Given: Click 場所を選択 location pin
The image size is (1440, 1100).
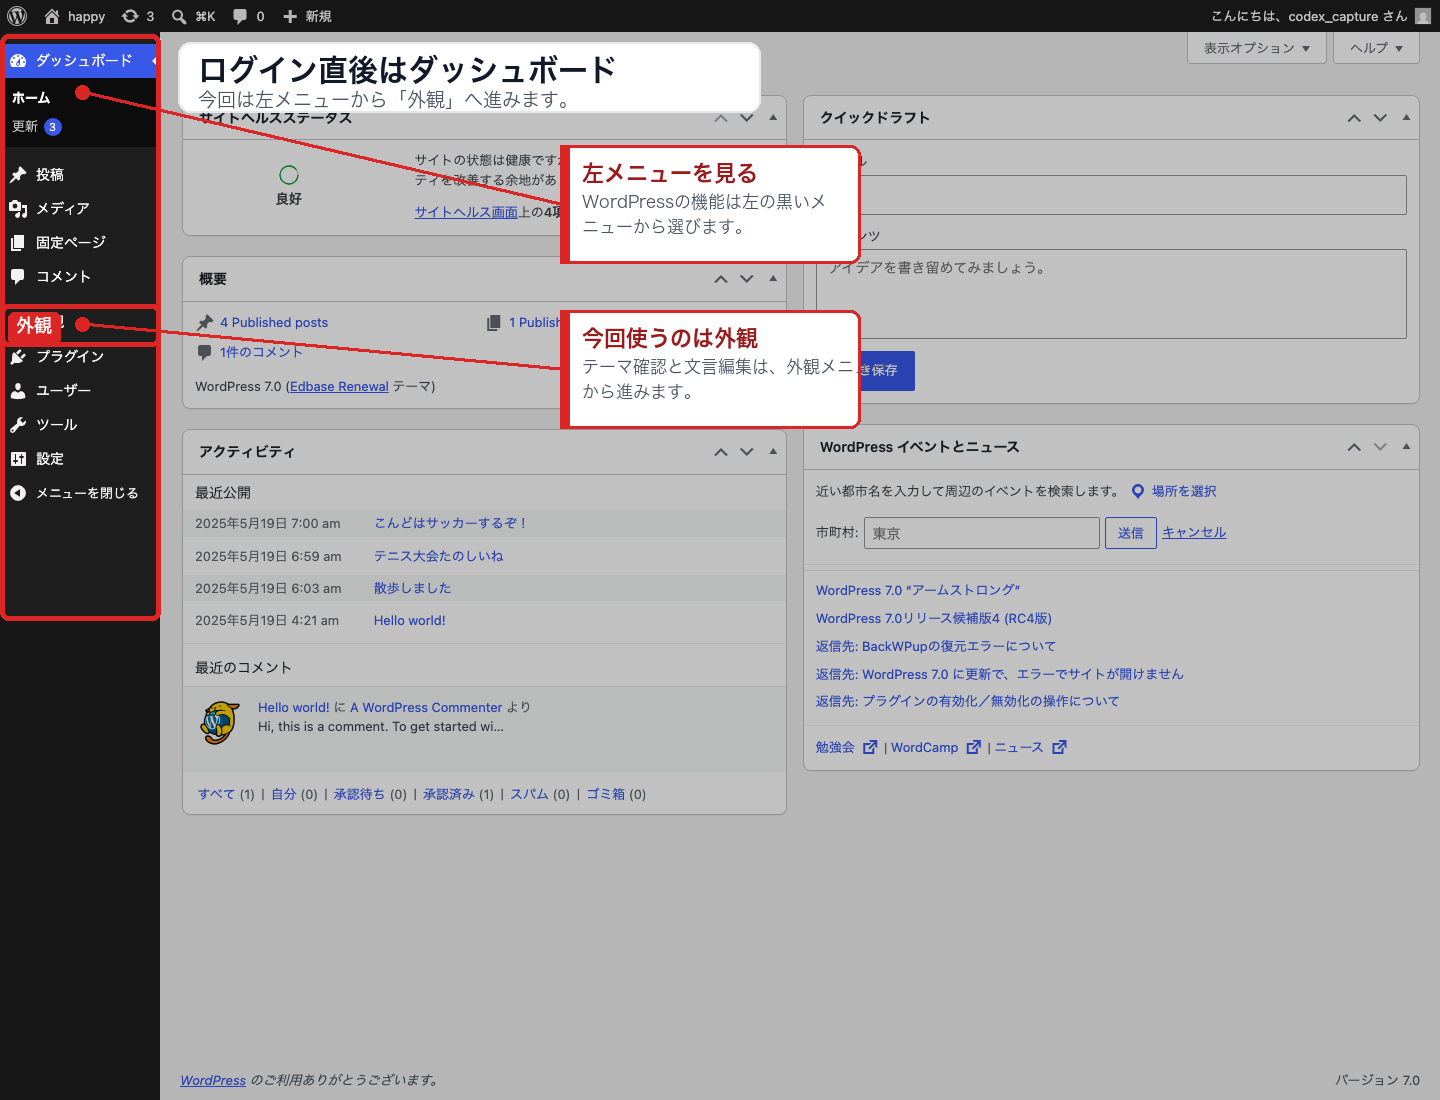Looking at the screenshot, I should click(x=1174, y=491).
